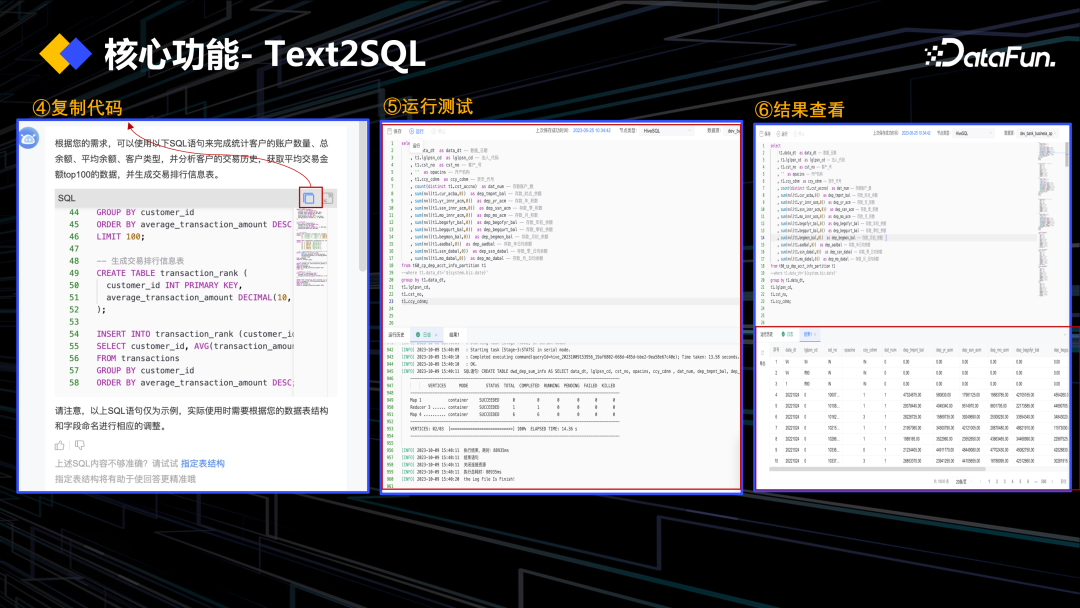Close the 日志 tab in middle panel
This screenshot has height=608, width=1080.
point(436,334)
